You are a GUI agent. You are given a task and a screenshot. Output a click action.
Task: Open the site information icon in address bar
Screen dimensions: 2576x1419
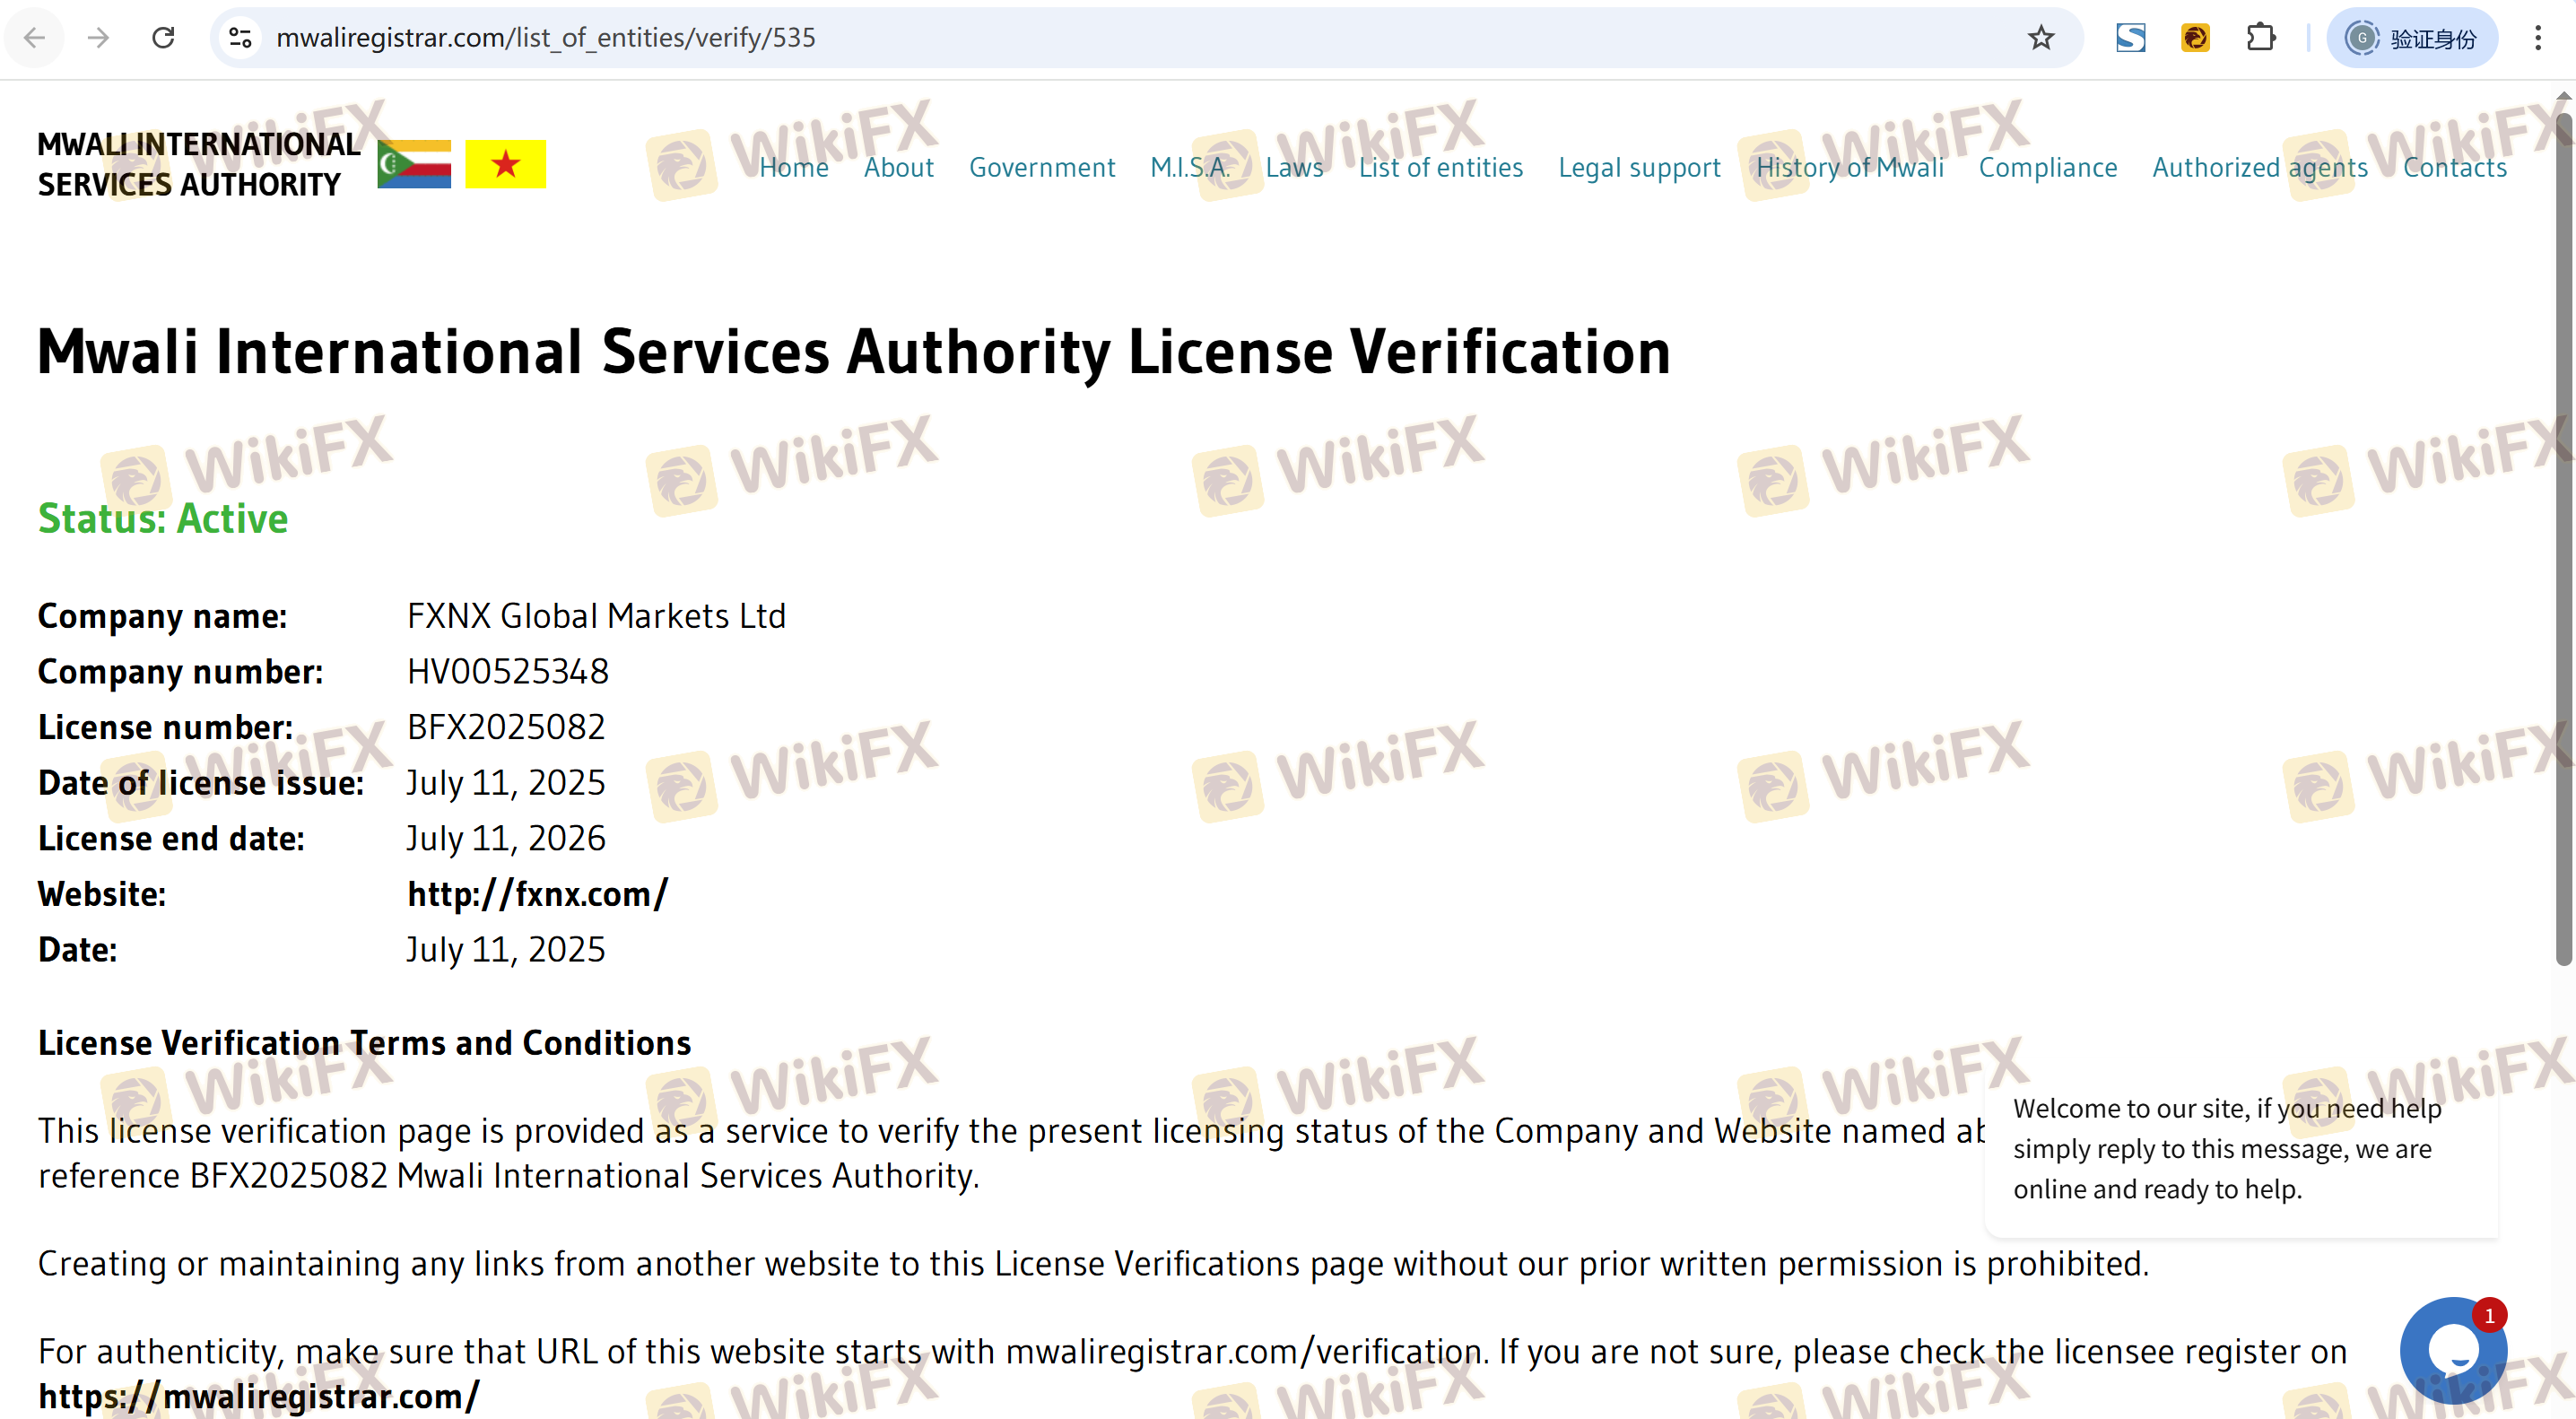coord(240,38)
